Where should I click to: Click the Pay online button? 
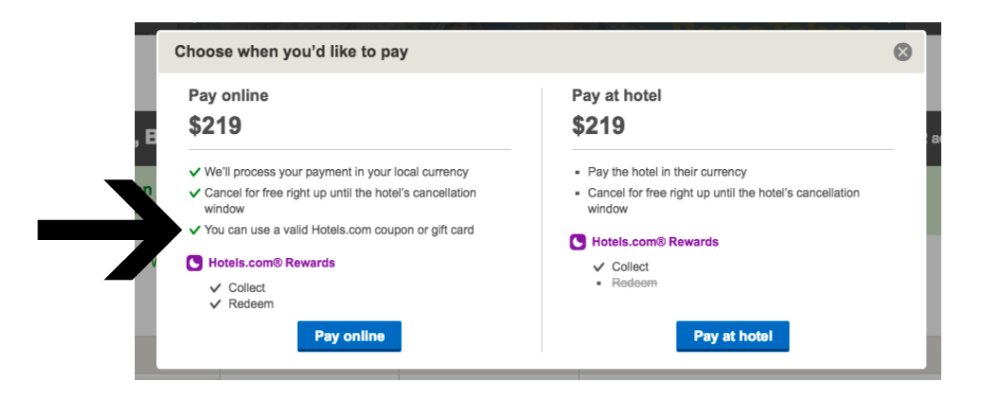[x=350, y=336]
